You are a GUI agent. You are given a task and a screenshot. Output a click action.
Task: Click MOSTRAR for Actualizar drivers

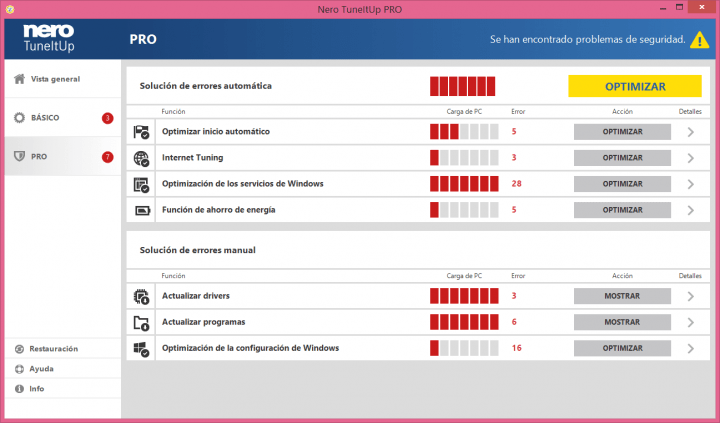pos(622,296)
